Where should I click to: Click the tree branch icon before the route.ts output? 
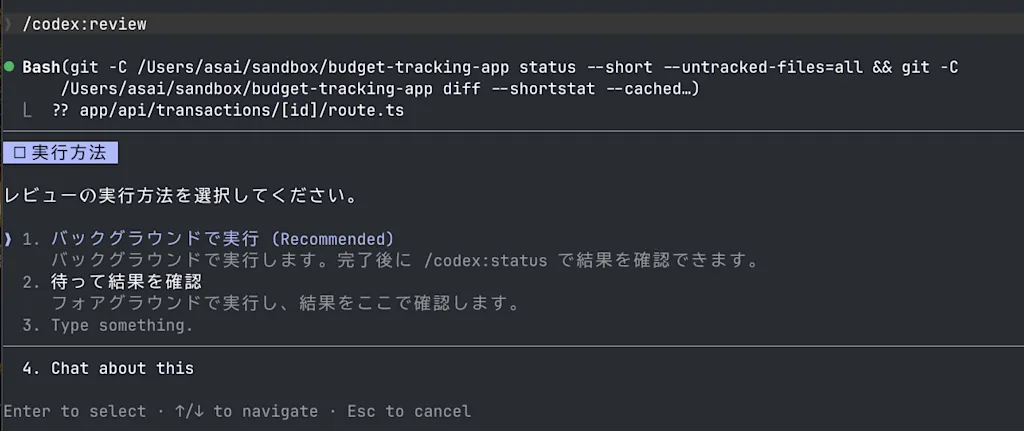(27, 111)
